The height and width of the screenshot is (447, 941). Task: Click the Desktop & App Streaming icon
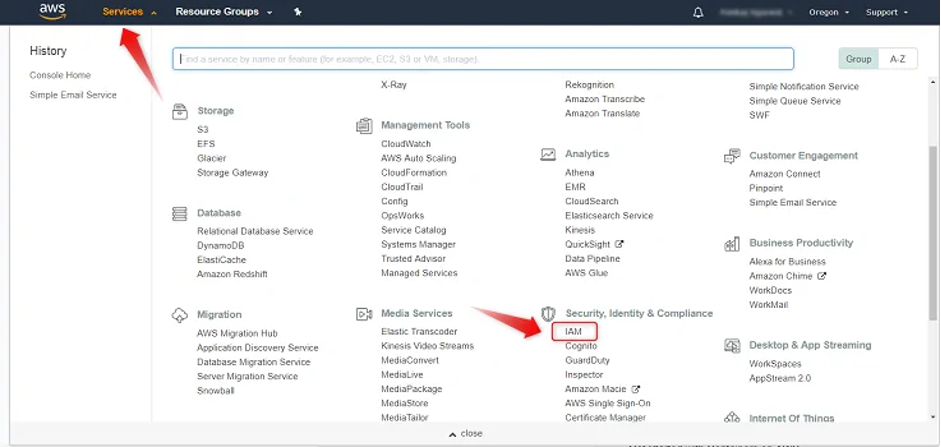click(x=732, y=346)
